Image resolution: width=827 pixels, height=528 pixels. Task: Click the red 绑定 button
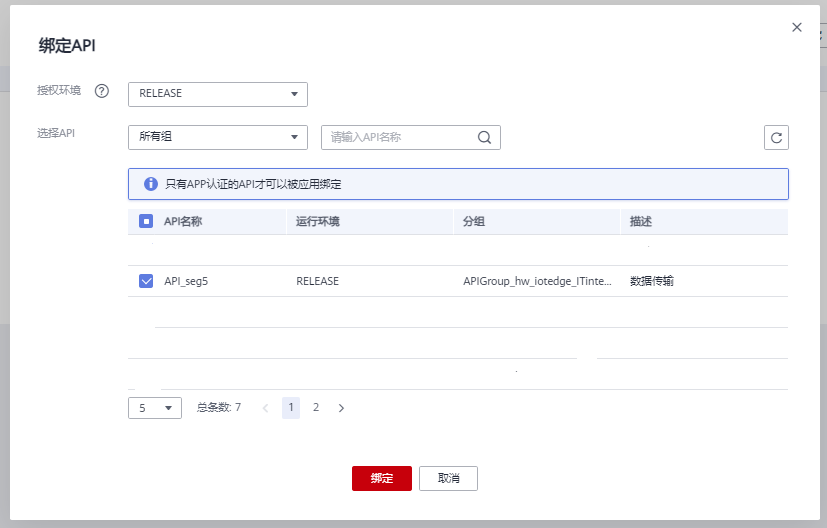click(382, 478)
